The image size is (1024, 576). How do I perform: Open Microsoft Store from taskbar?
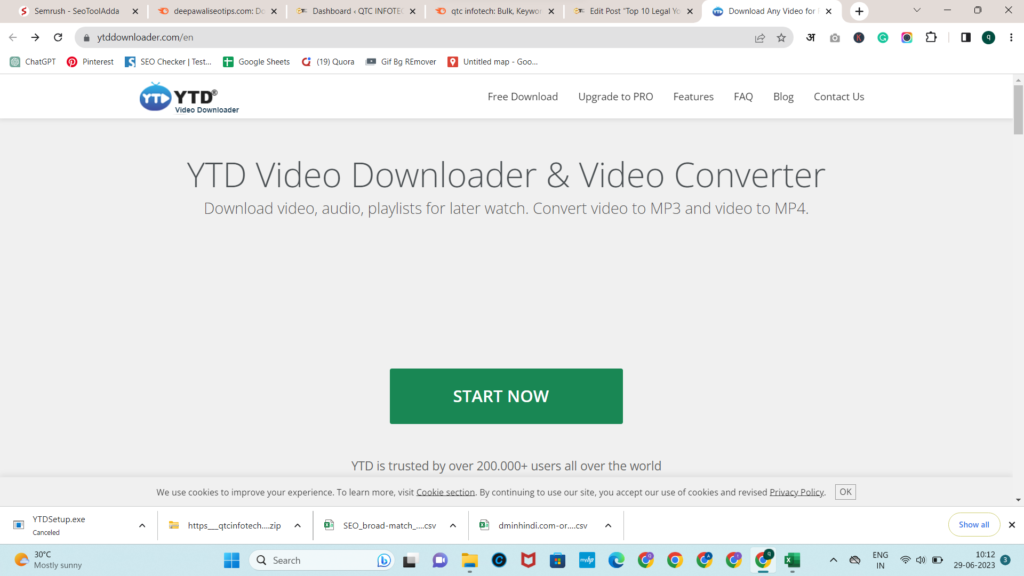click(x=558, y=560)
